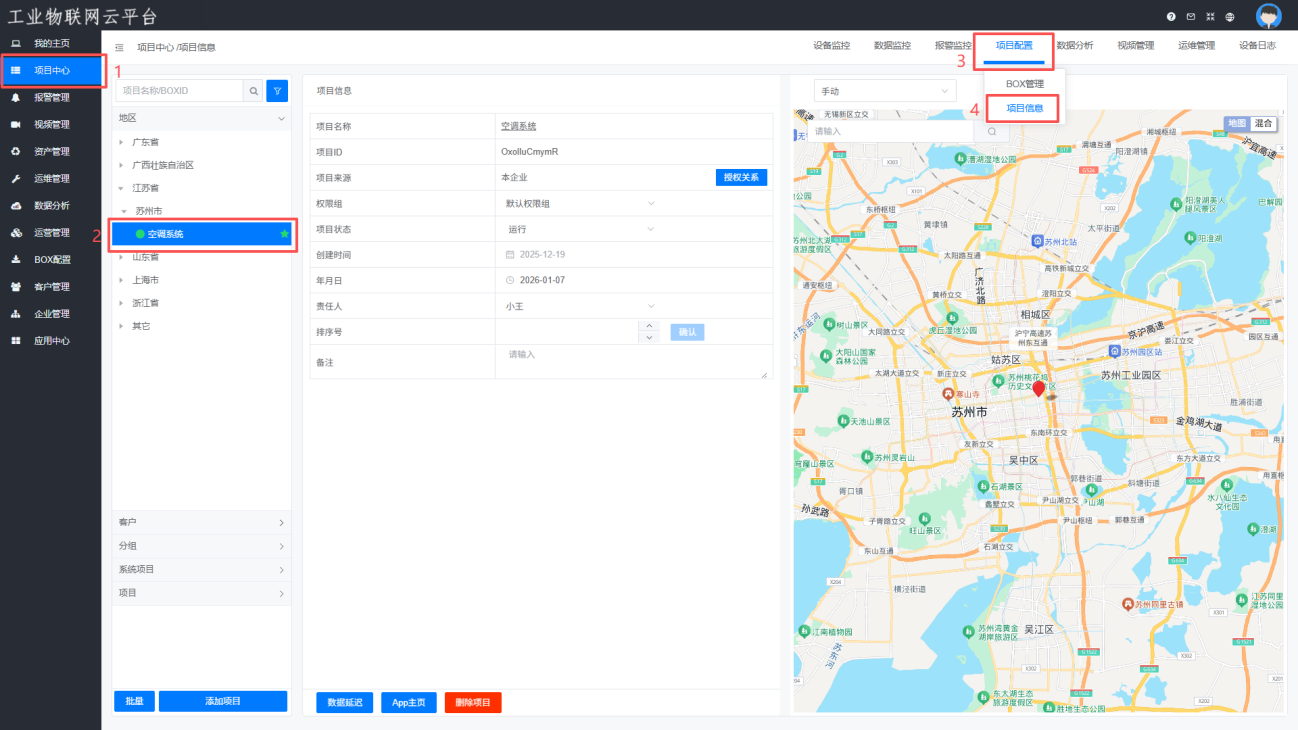Expand the 客户 panel section
This screenshot has height=730, width=1298.
coord(201,522)
